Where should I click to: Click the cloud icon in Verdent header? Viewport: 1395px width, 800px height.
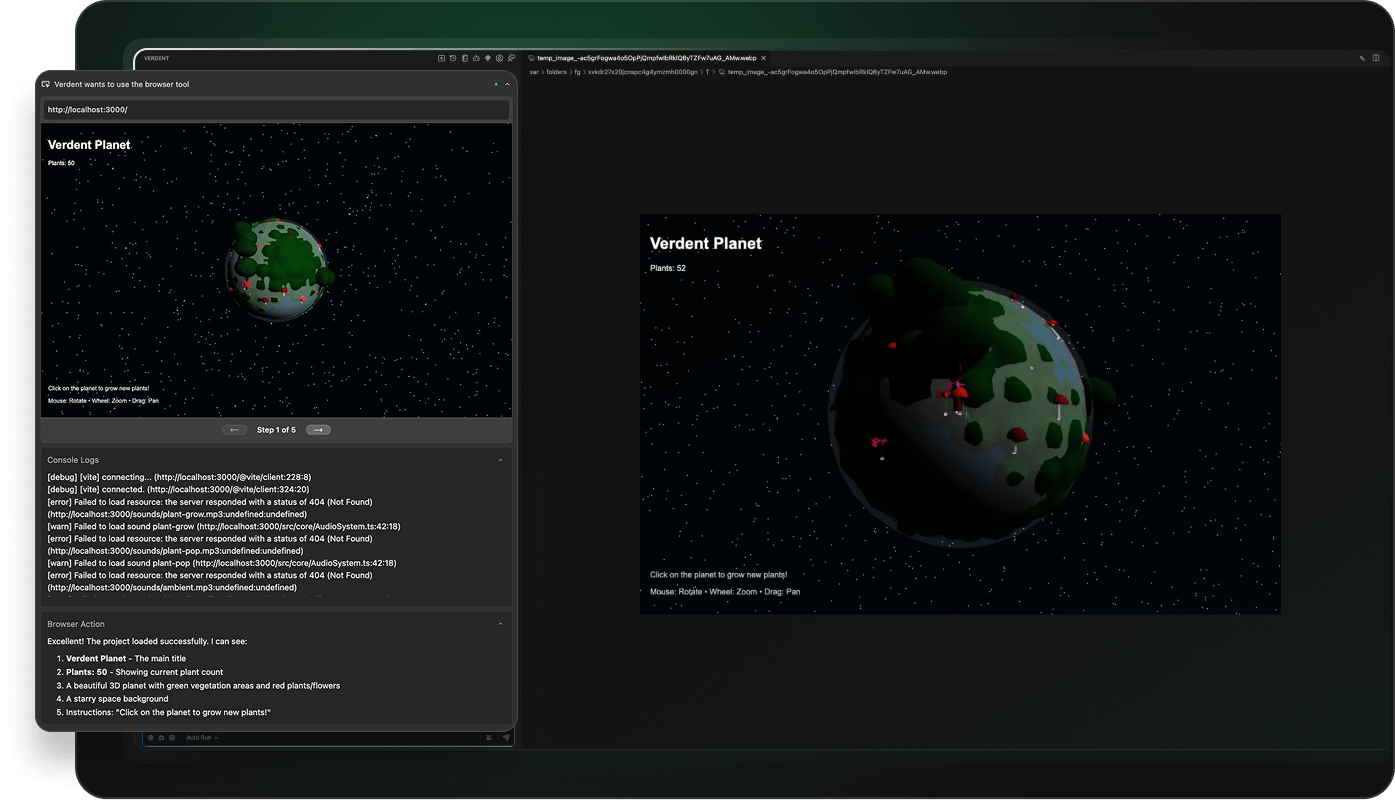coord(476,58)
